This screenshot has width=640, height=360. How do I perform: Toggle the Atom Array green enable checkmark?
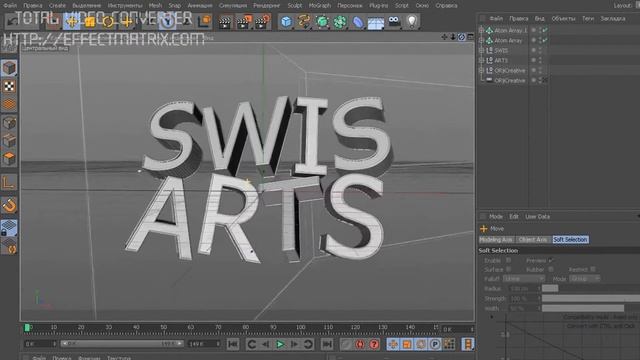coord(545,40)
